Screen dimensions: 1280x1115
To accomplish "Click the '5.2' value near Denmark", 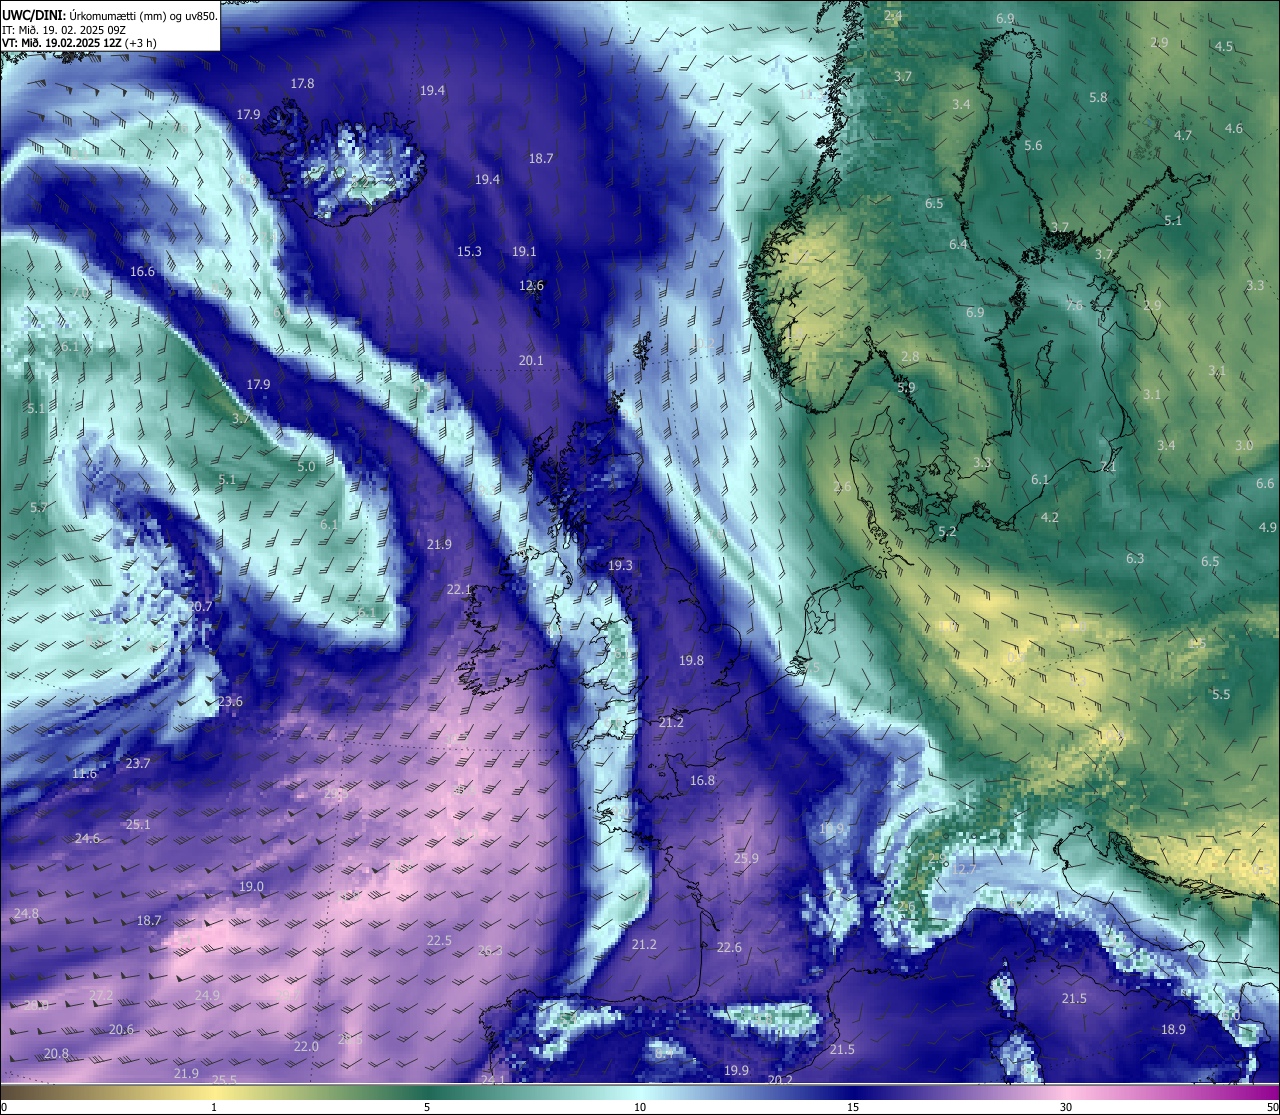I will coord(947,532).
